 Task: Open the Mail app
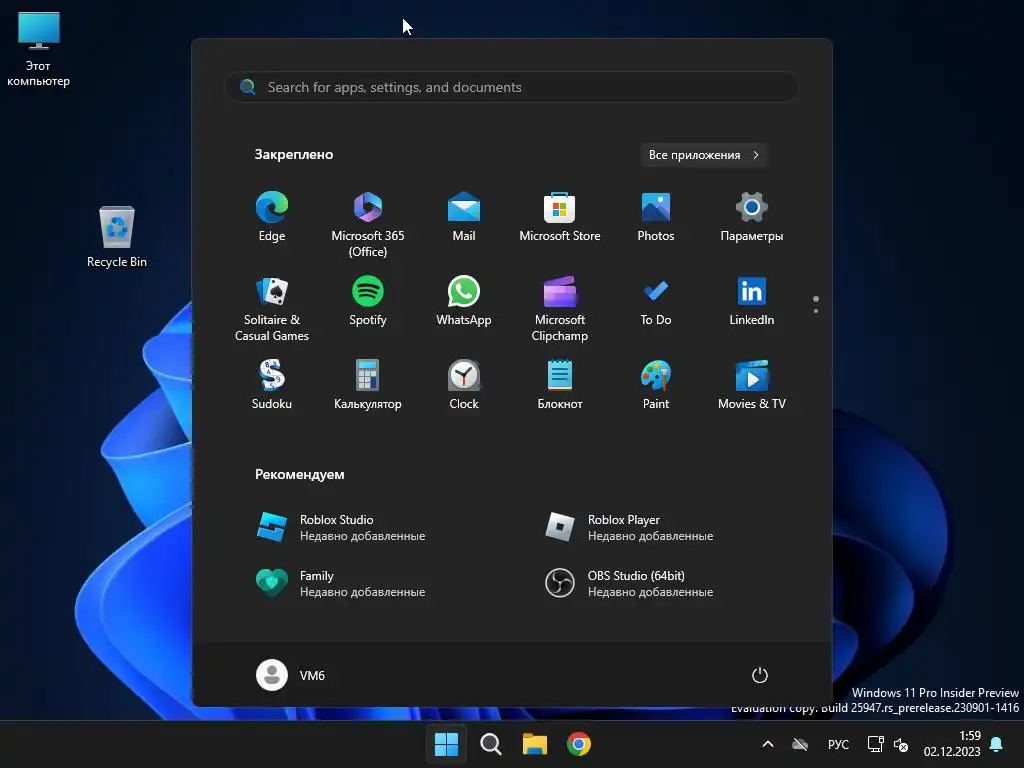[x=464, y=217]
